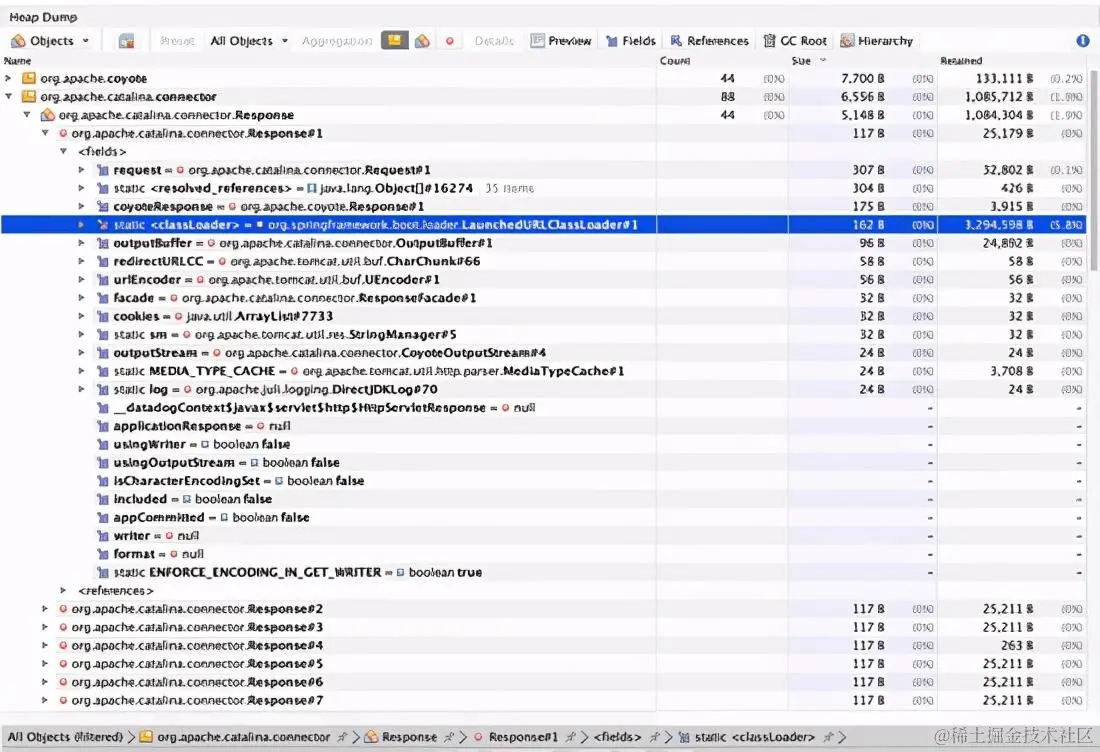Screen dimensions: 1100x752
Task: Click the org.apache.coyote package icon
Action: (29, 79)
